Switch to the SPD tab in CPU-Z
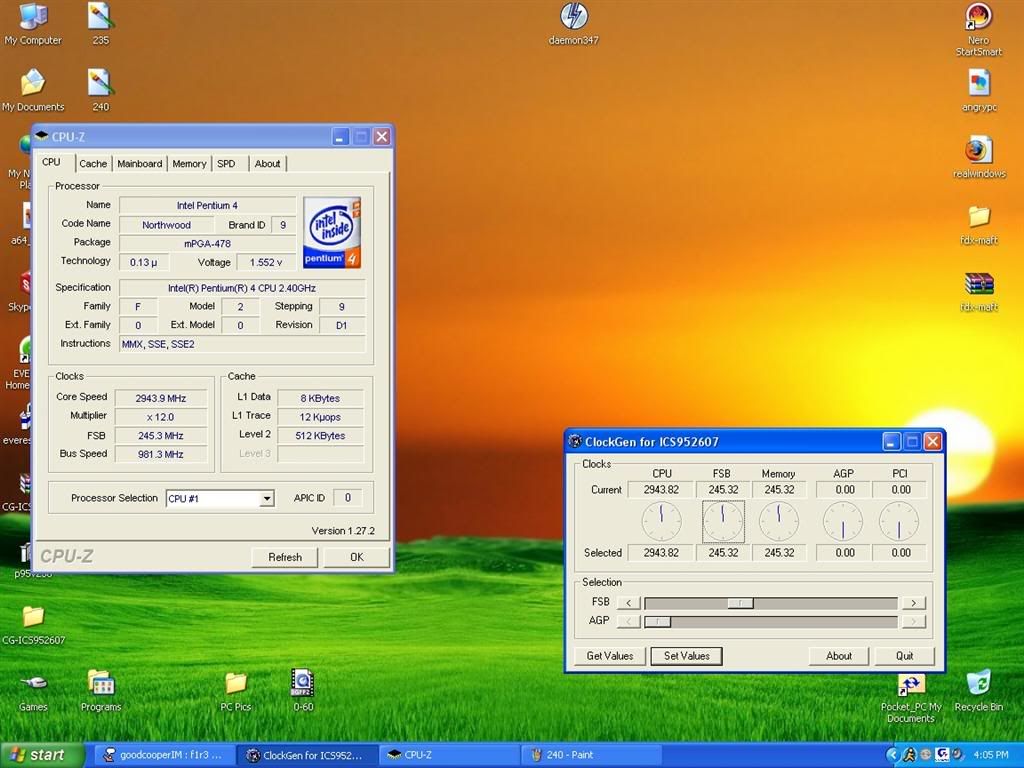The image size is (1024, 768). click(x=226, y=164)
